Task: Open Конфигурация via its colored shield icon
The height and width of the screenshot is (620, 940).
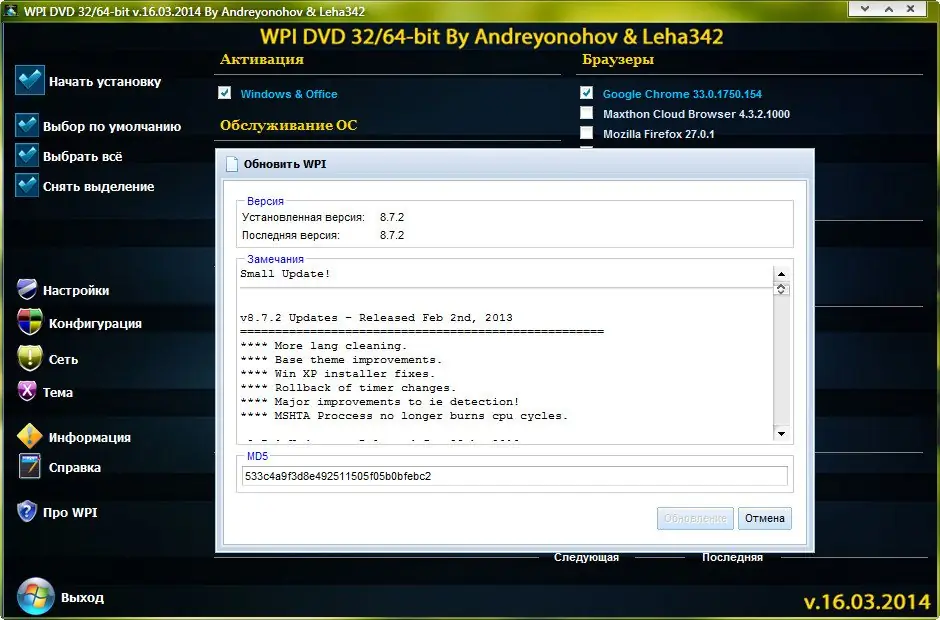Action: [29, 322]
